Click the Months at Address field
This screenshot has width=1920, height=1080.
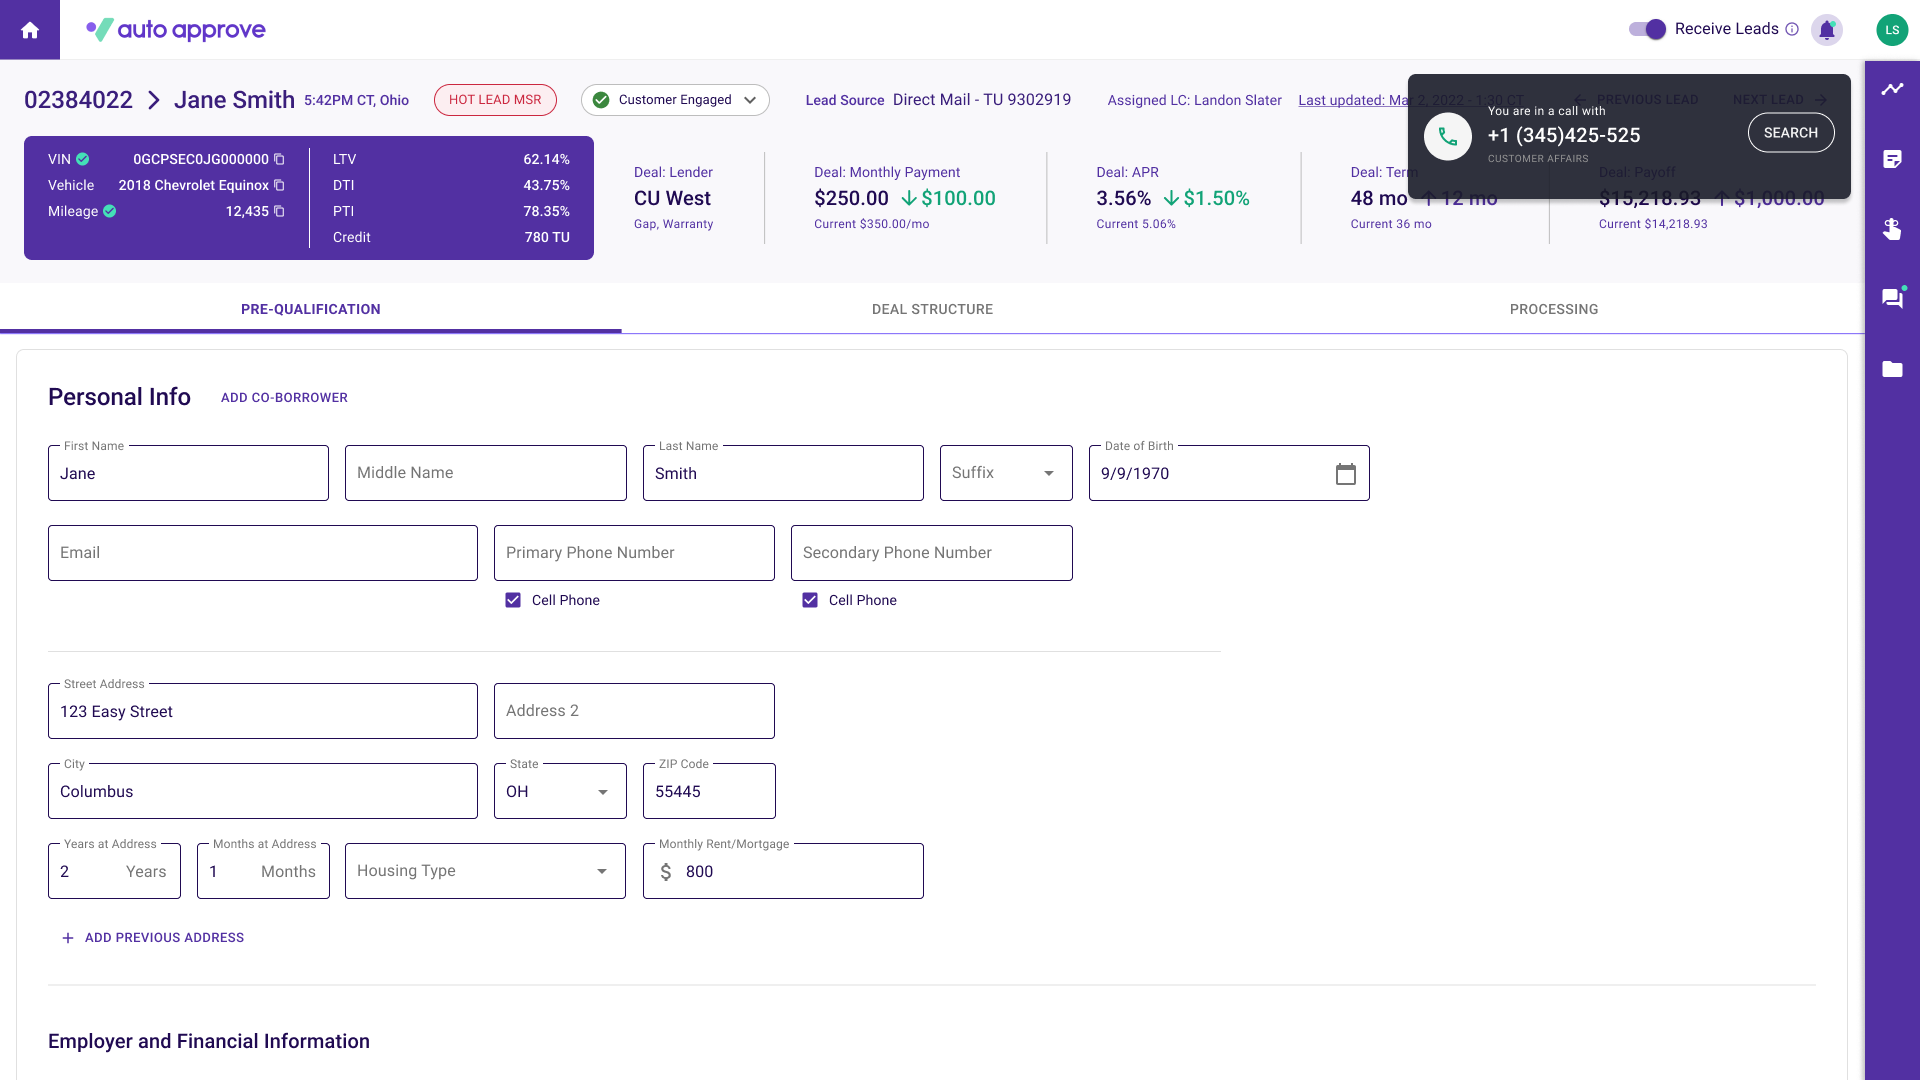[263, 871]
